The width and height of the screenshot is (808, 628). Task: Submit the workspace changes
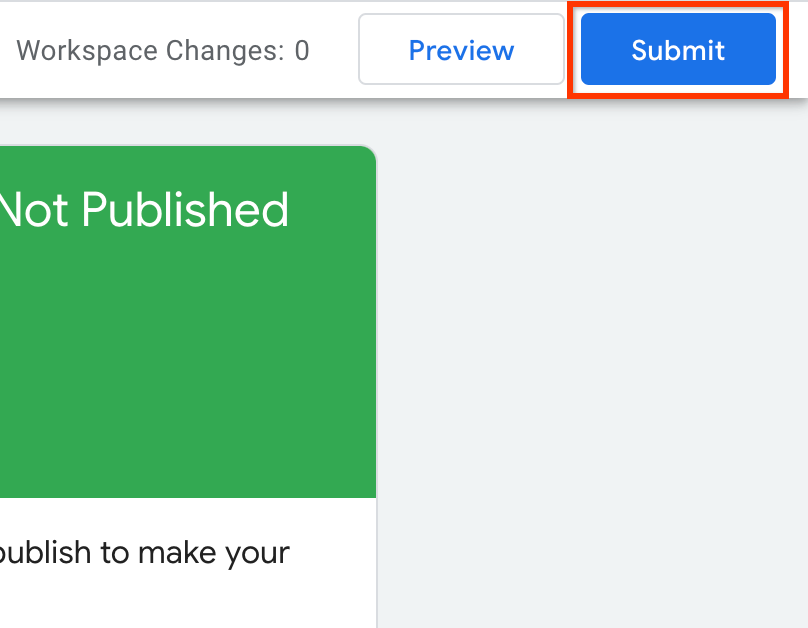coord(678,50)
